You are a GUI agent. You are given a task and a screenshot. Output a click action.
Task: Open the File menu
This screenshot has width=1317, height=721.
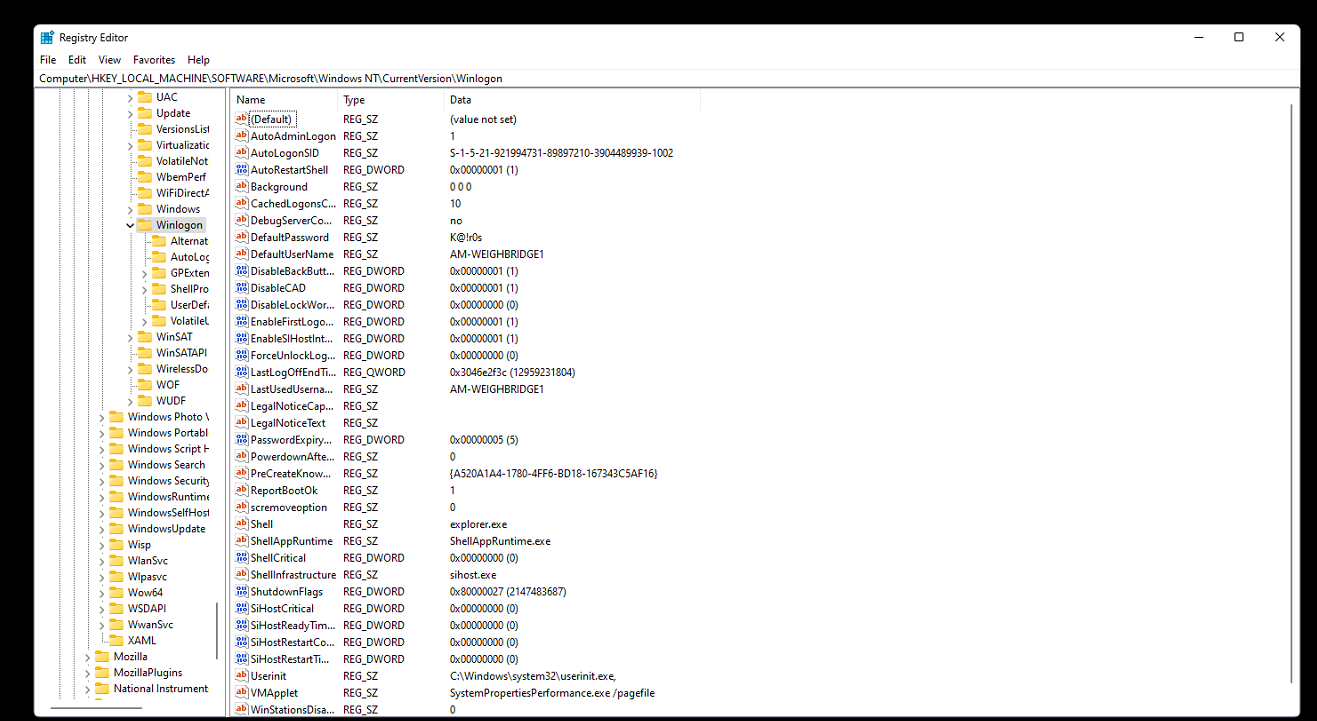click(x=48, y=60)
